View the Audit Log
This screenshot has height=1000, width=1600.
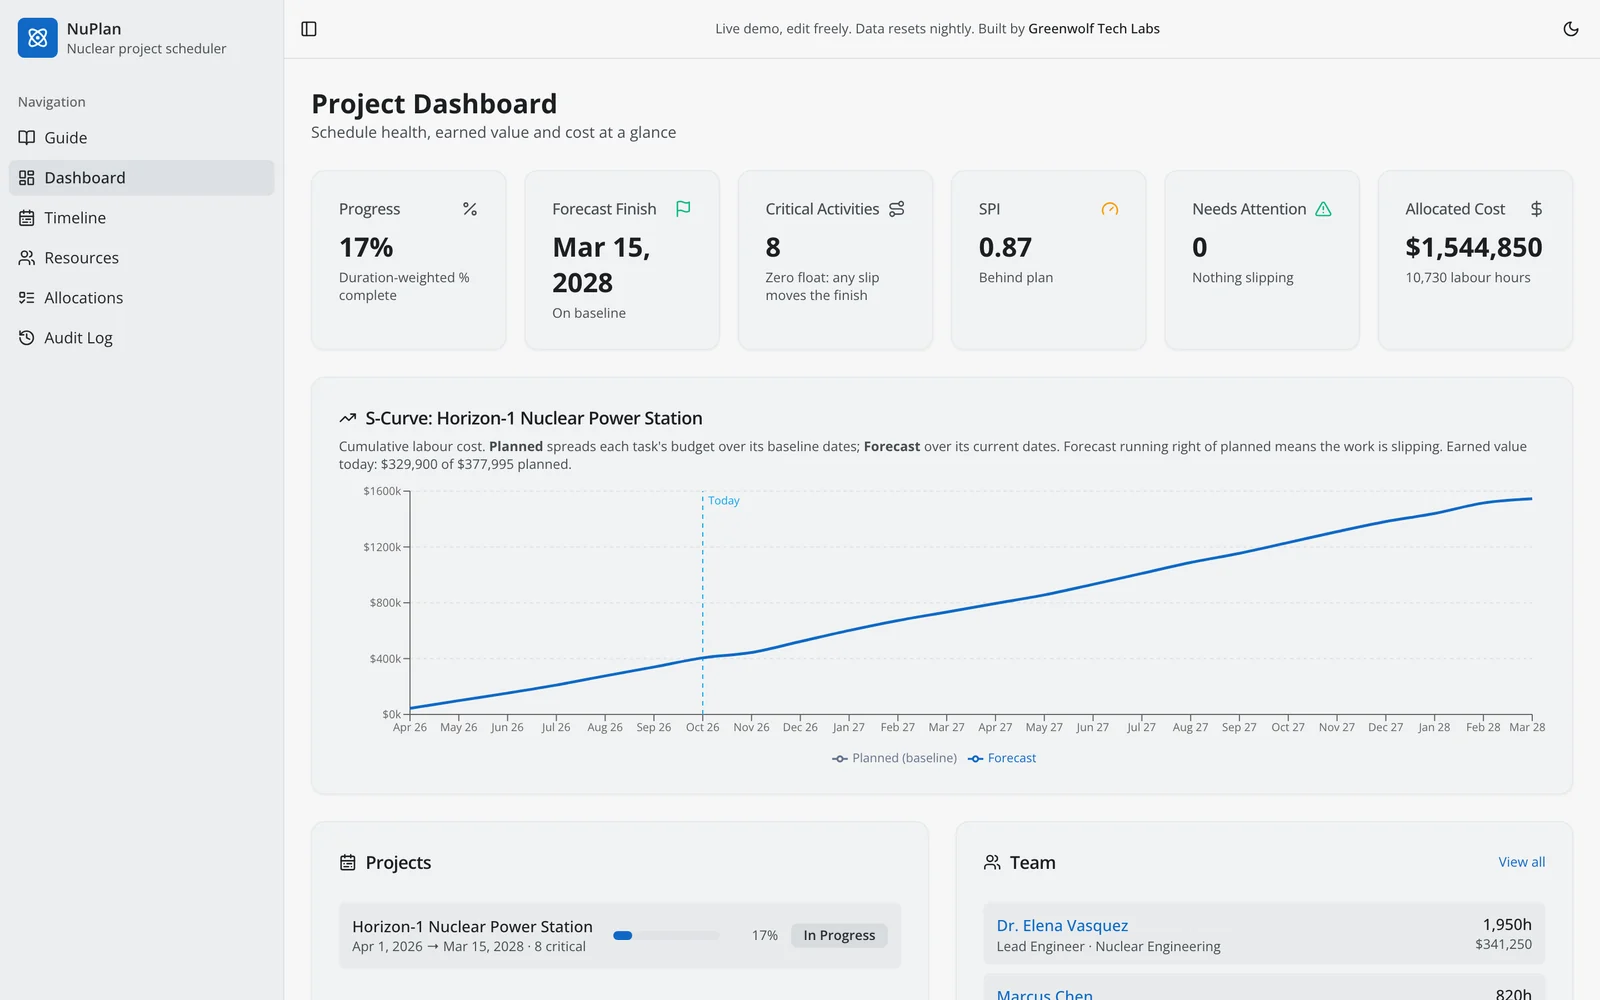[x=141, y=338]
